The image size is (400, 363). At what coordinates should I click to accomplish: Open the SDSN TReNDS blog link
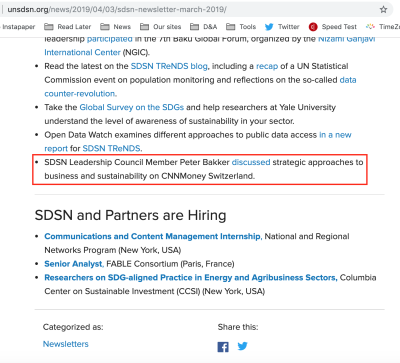click(x=169, y=66)
